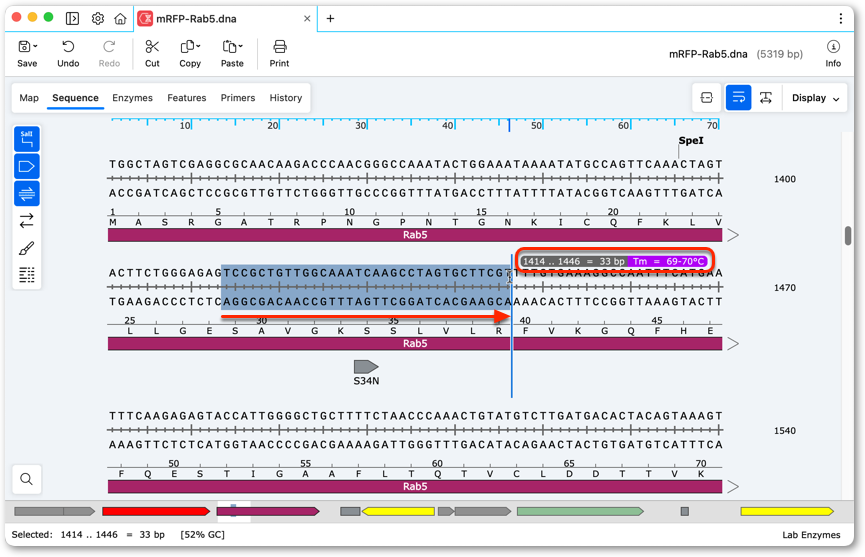The width and height of the screenshot is (865, 557).
Task: Click the red feature in overview bar
Action: click(x=156, y=512)
